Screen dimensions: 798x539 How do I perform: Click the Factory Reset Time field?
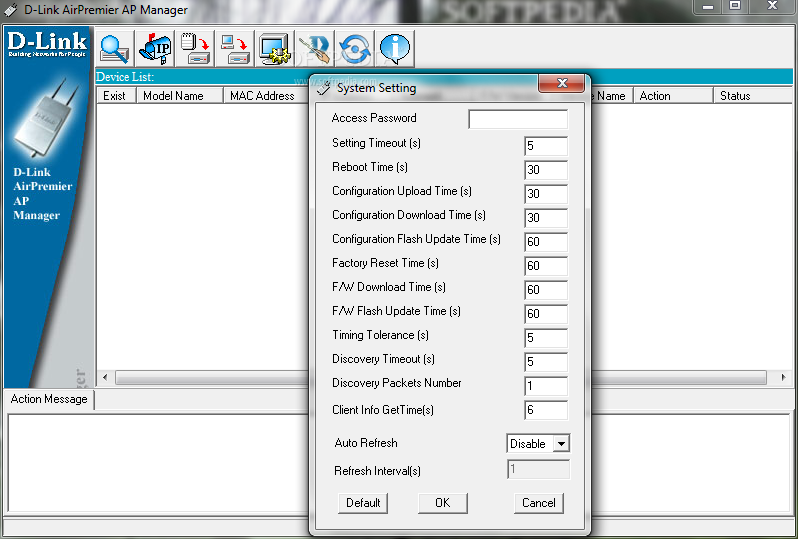coord(546,266)
